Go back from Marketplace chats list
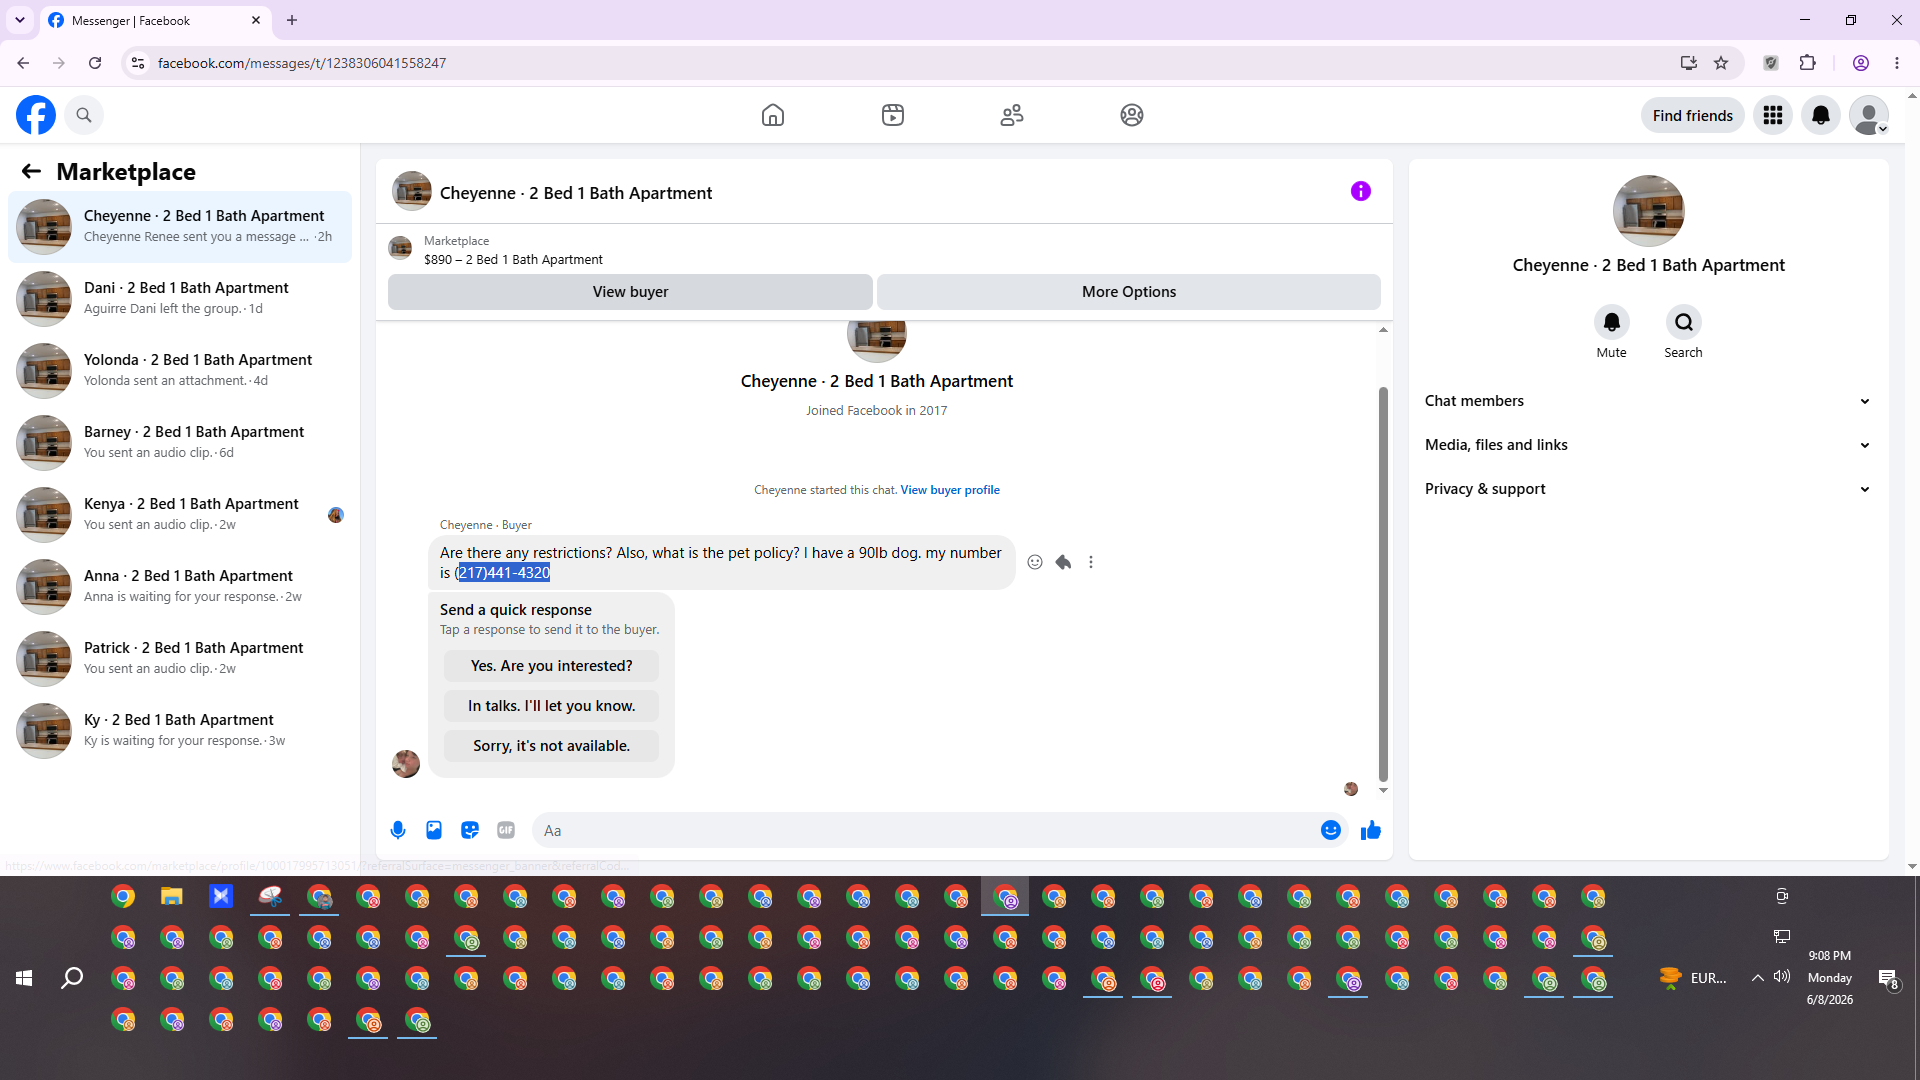The height and width of the screenshot is (1080, 1920). [31, 171]
